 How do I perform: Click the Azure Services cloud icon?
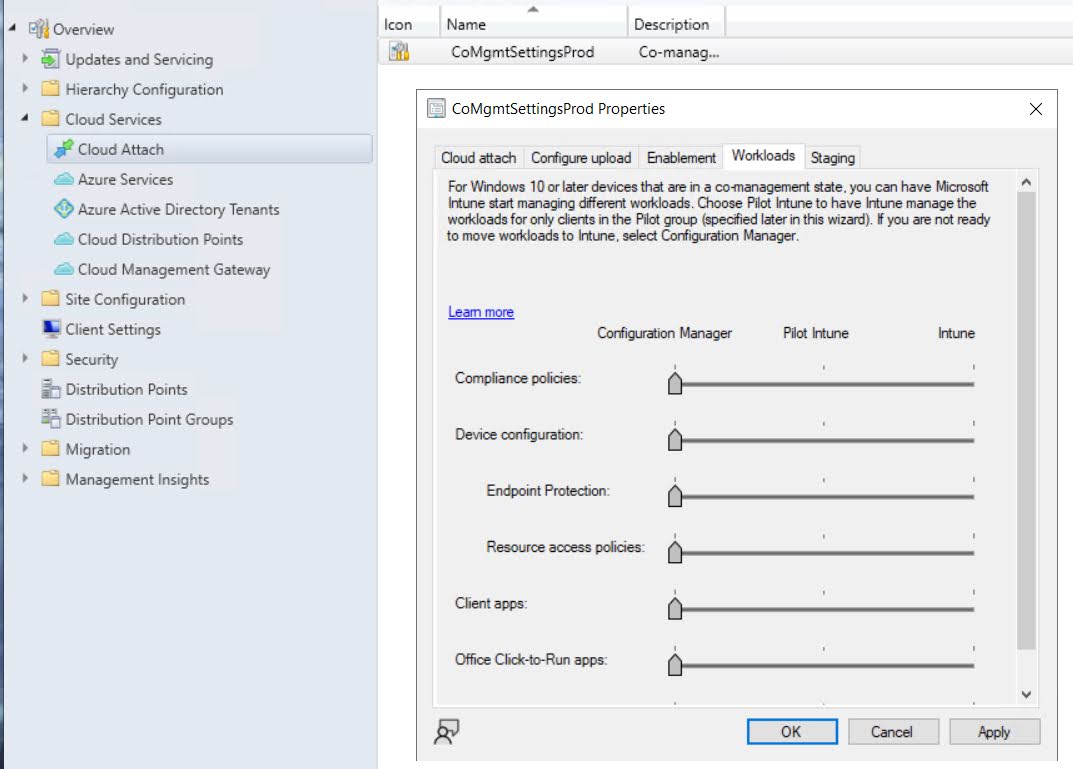[x=64, y=179]
